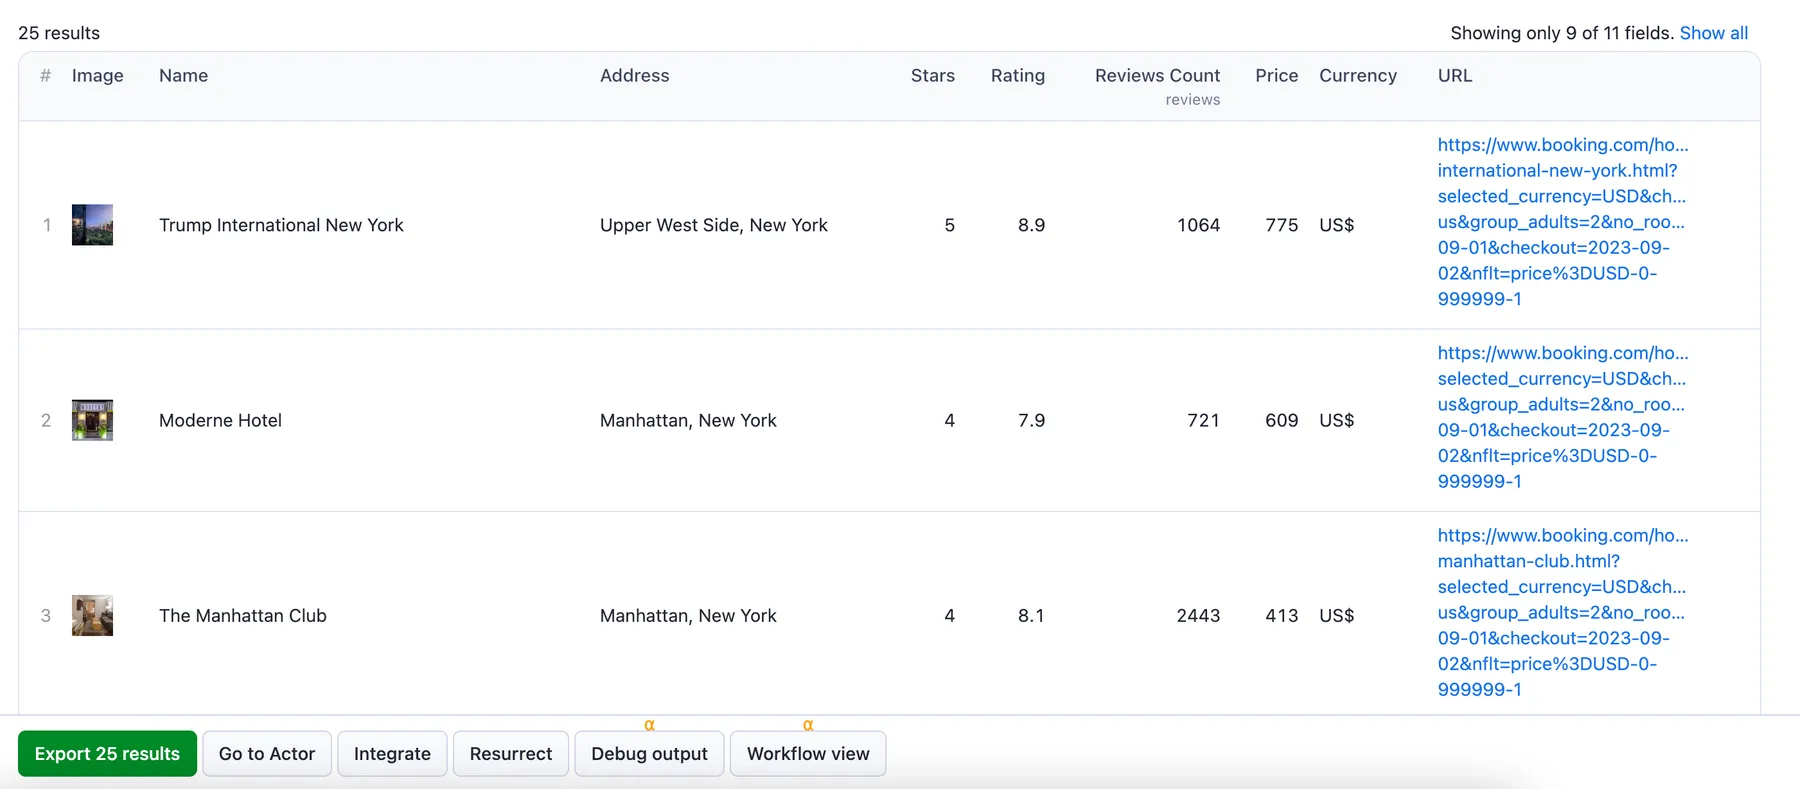Open Debug output

tap(649, 754)
